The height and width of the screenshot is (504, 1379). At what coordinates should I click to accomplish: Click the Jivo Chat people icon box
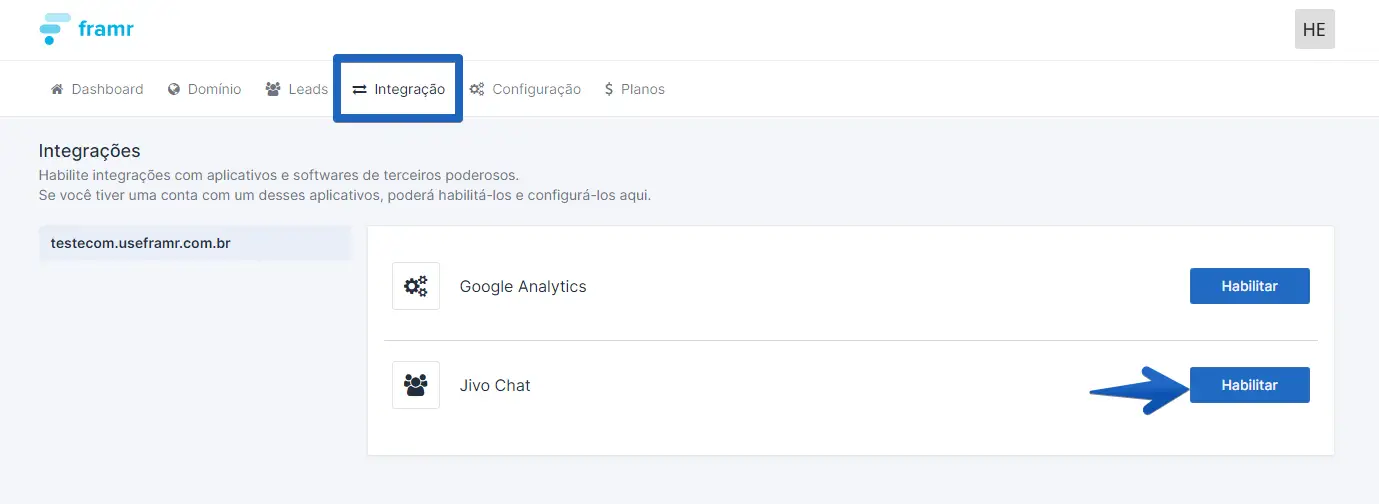click(x=416, y=385)
